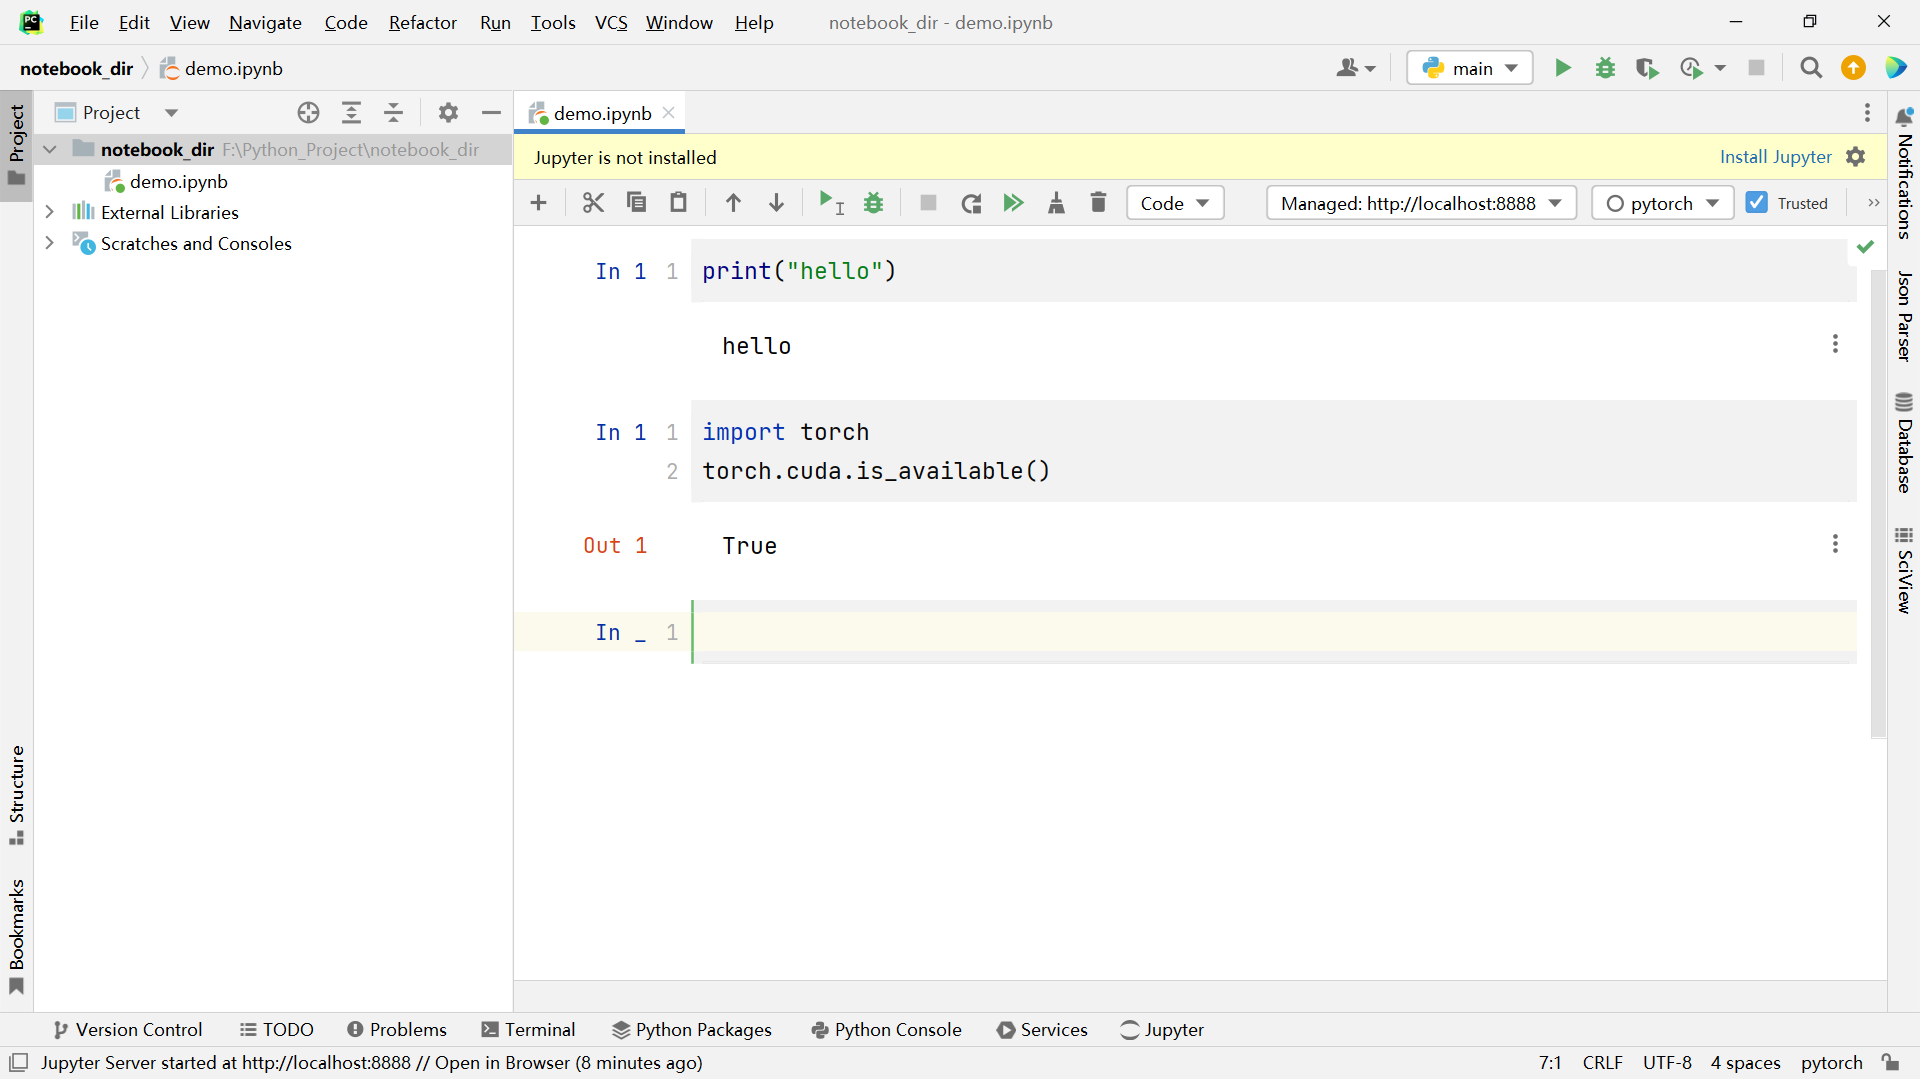The width and height of the screenshot is (1920, 1080).
Task: Click the Interrupt Kernel icon
Action: (x=927, y=203)
